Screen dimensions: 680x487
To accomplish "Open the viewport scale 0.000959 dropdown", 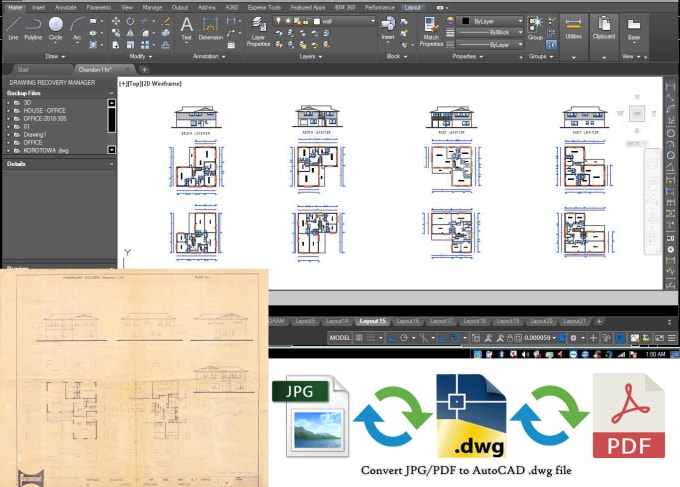I will pos(540,338).
